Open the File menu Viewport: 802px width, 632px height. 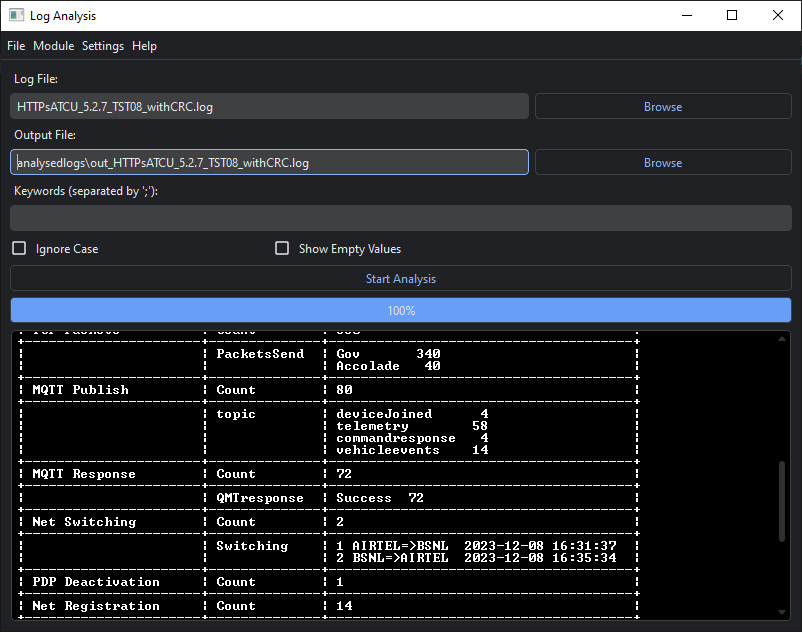(x=16, y=46)
